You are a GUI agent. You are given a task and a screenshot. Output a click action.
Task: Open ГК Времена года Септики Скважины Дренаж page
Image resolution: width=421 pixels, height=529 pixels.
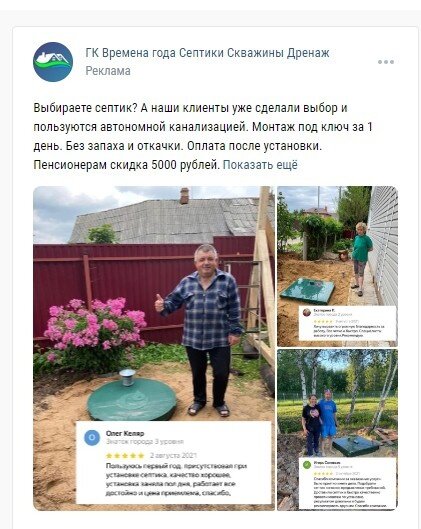click(x=207, y=53)
